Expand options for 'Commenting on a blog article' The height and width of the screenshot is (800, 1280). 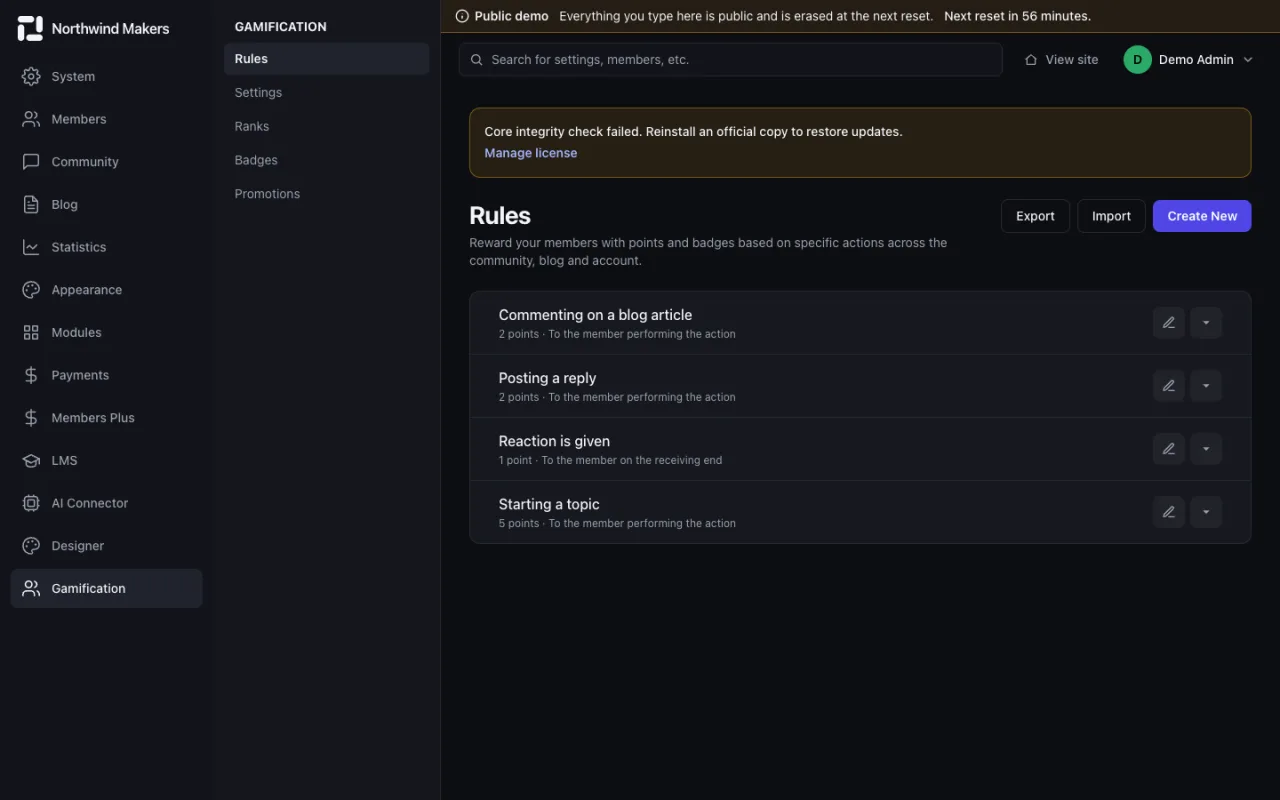pyautogui.click(x=1206, y=323)
